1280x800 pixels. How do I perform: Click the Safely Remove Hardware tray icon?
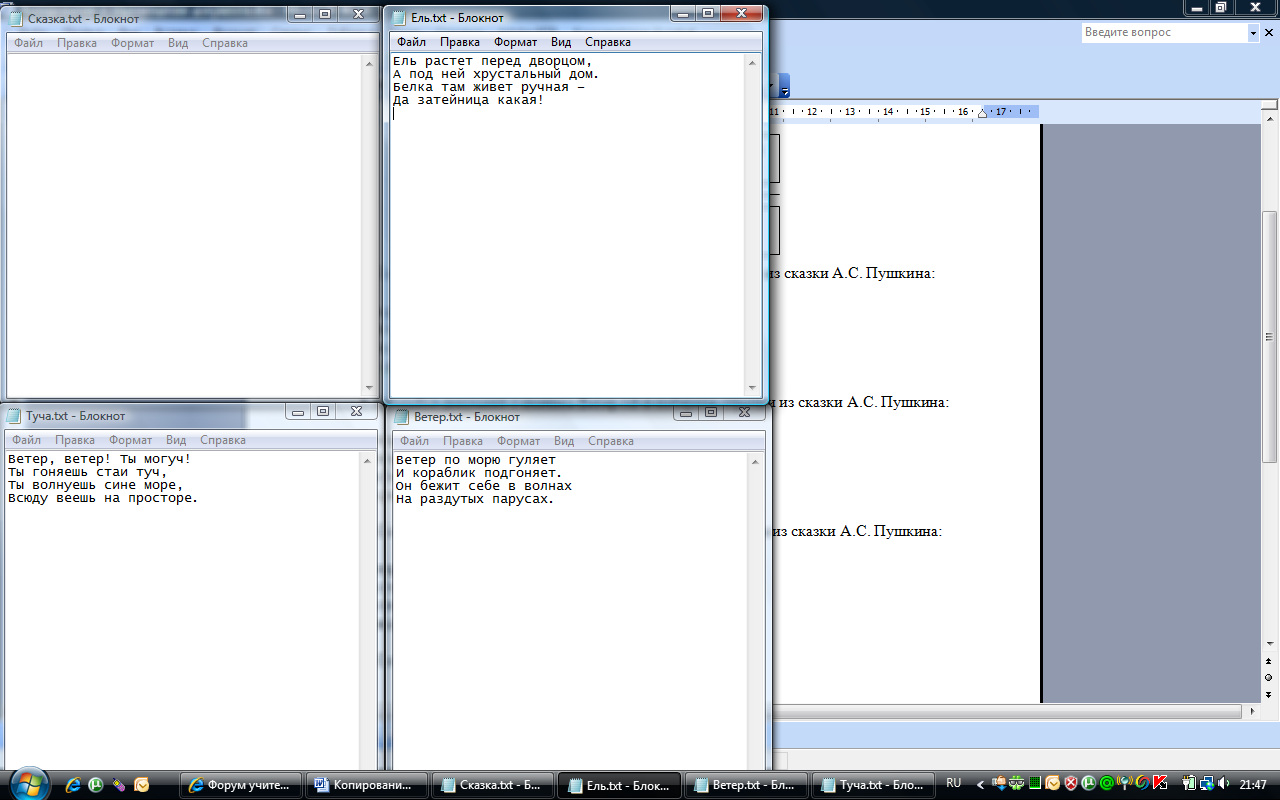[x=998, y=783]
